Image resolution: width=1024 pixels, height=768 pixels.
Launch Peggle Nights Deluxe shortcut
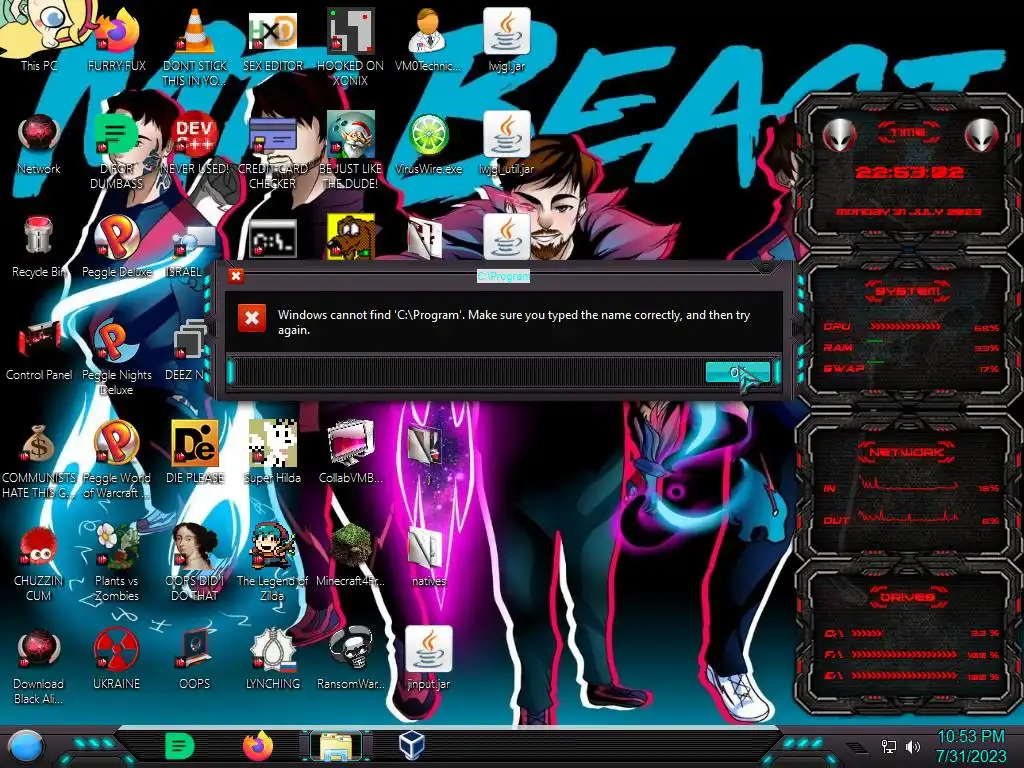(116, 358)
